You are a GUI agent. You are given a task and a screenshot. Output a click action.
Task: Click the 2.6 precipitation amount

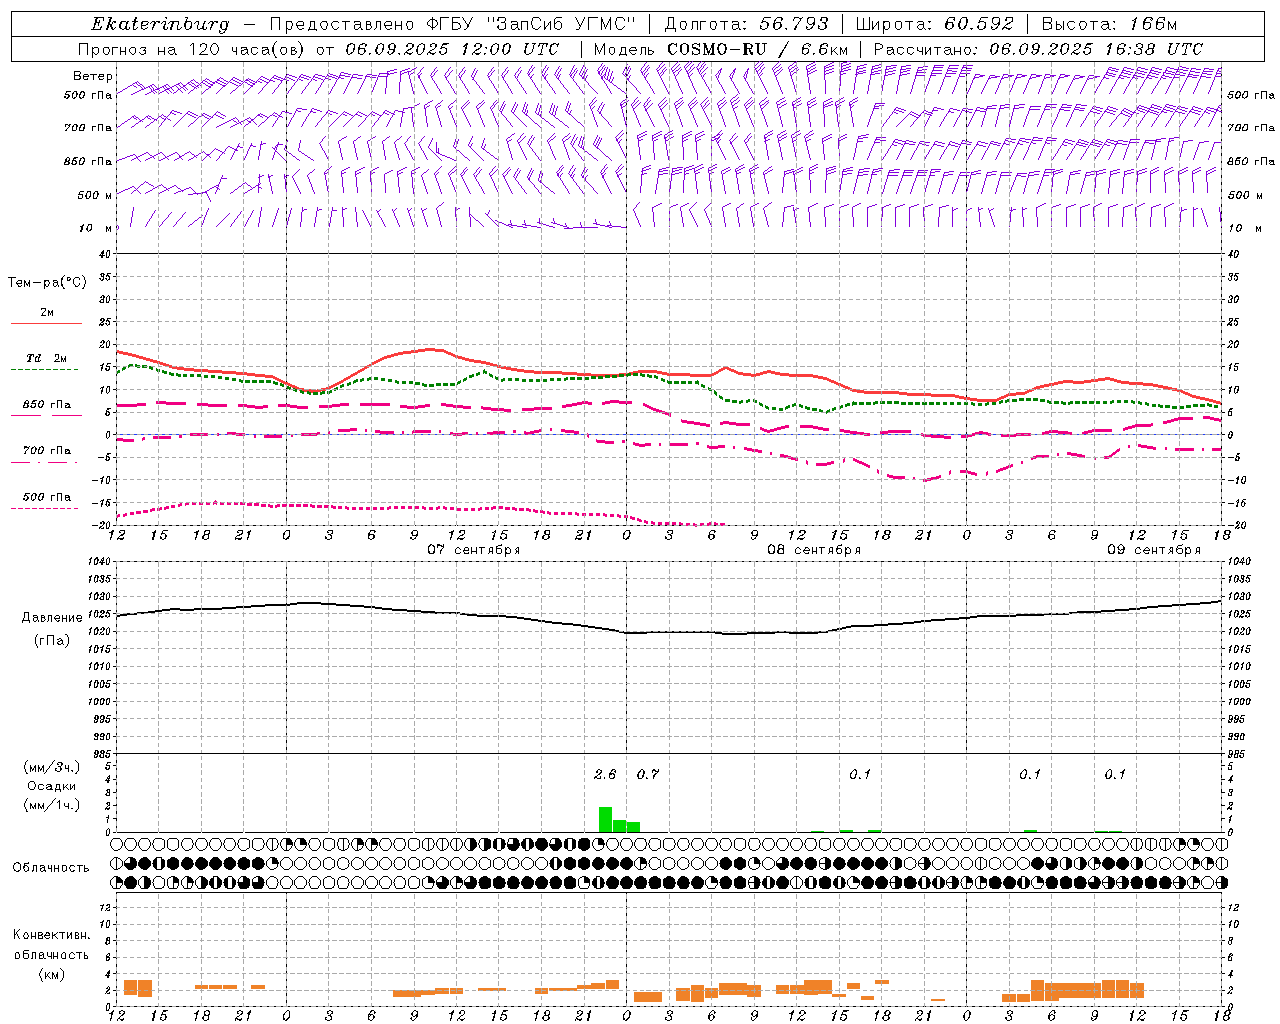pyautogui.click(x=605, y=775)
